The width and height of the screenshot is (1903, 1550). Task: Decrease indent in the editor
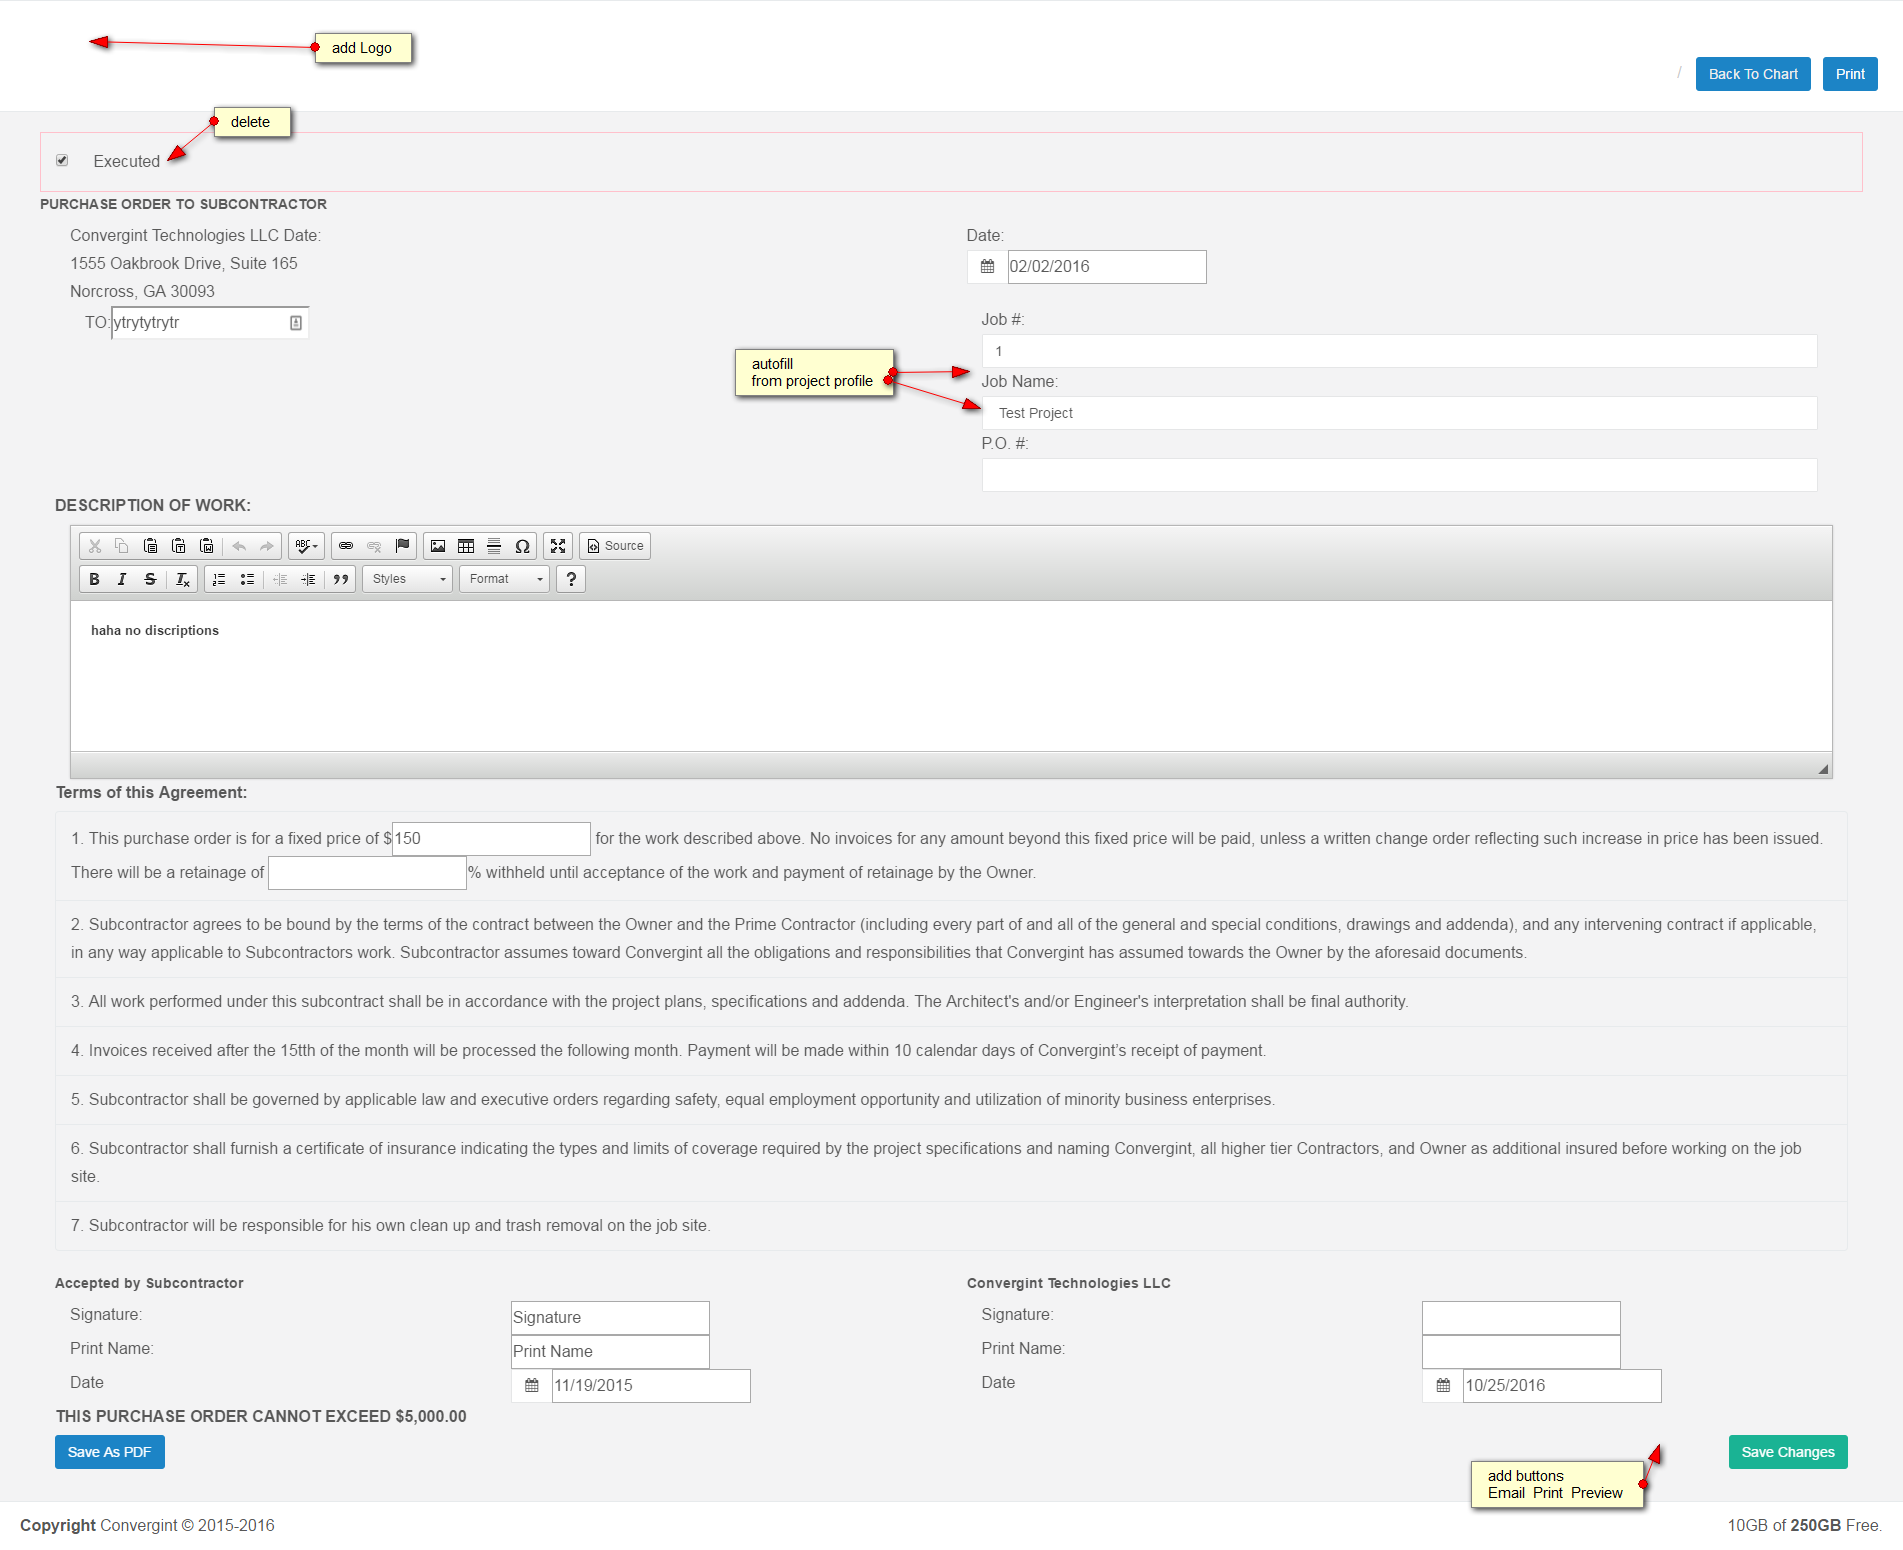[280, 579]
